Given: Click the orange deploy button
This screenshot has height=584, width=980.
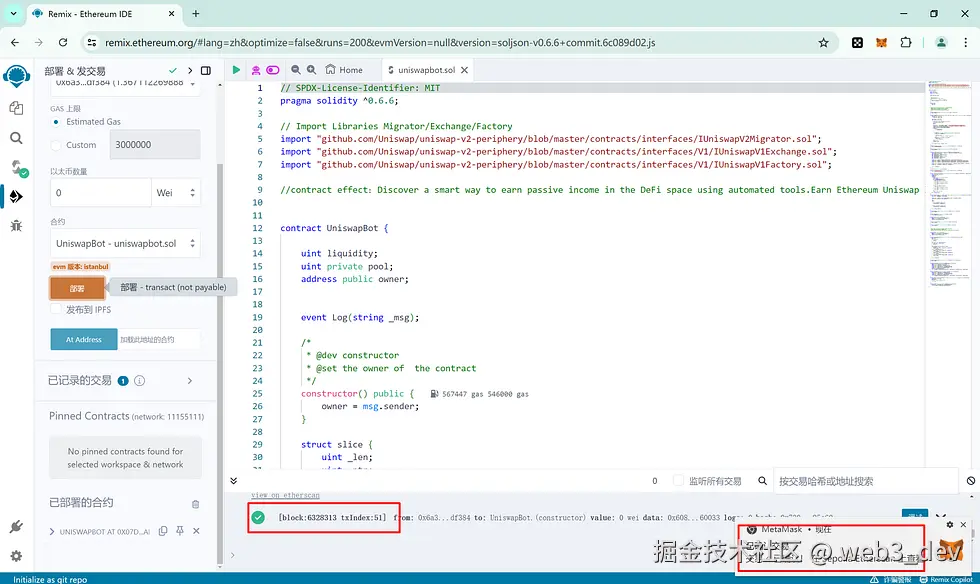Looking at the screenshot, I should [x=77, y=288].
